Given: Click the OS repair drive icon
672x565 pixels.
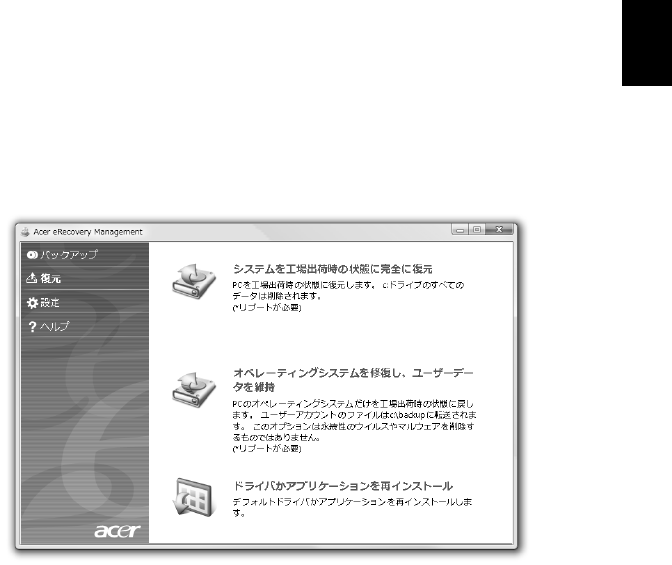Looking at the screenshot, I should click(x=194, y=390).
